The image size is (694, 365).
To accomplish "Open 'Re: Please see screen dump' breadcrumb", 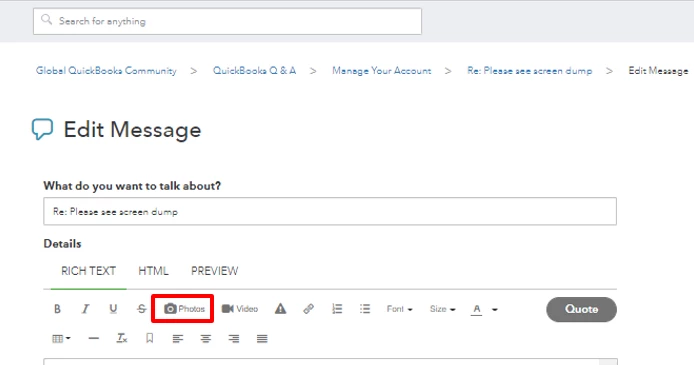I will click(529, 71).
